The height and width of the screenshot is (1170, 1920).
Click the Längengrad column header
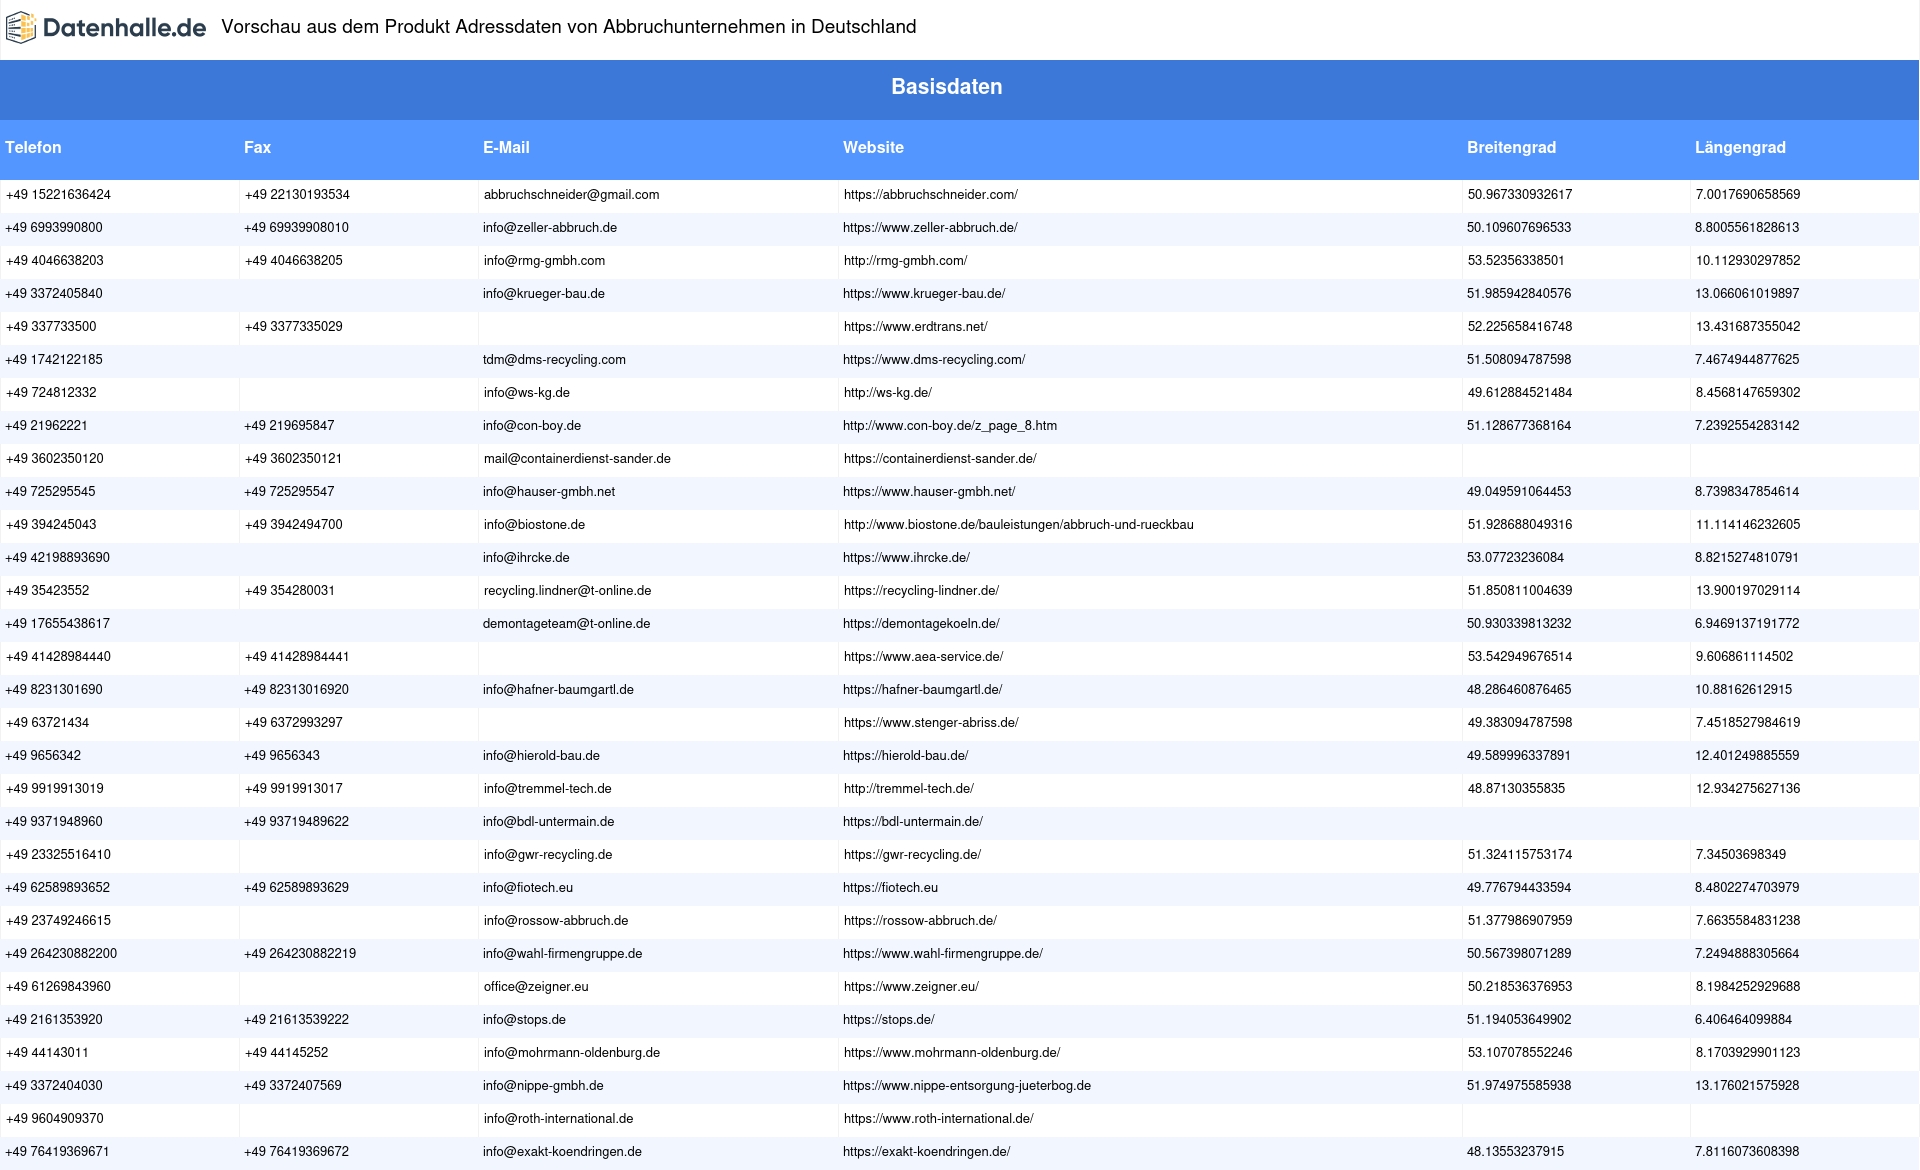coord(1740,147)
